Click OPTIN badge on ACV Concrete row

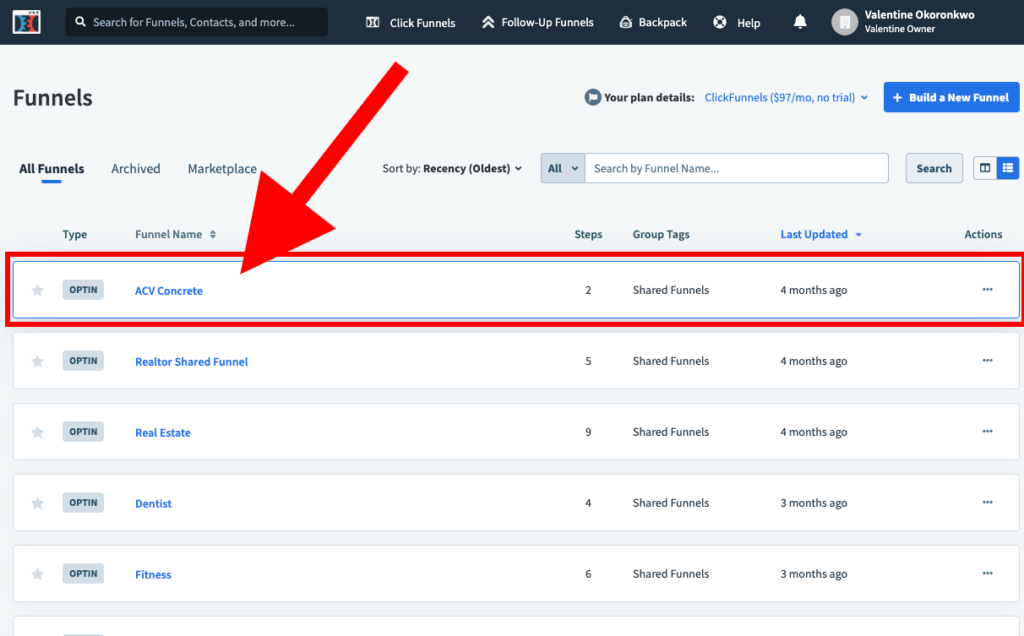pyautogui.click(x=83, y=289)
